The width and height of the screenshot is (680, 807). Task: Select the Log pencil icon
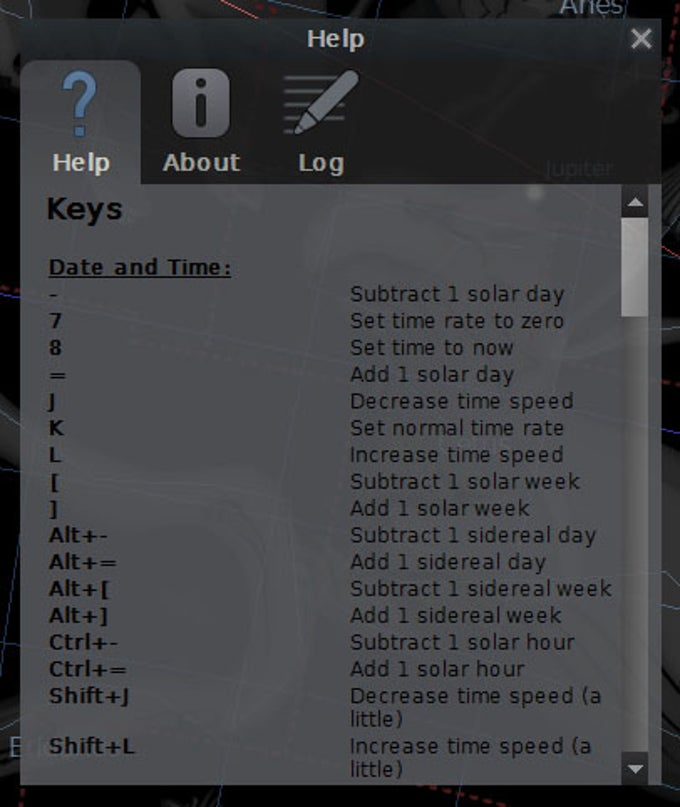point(320,102)
